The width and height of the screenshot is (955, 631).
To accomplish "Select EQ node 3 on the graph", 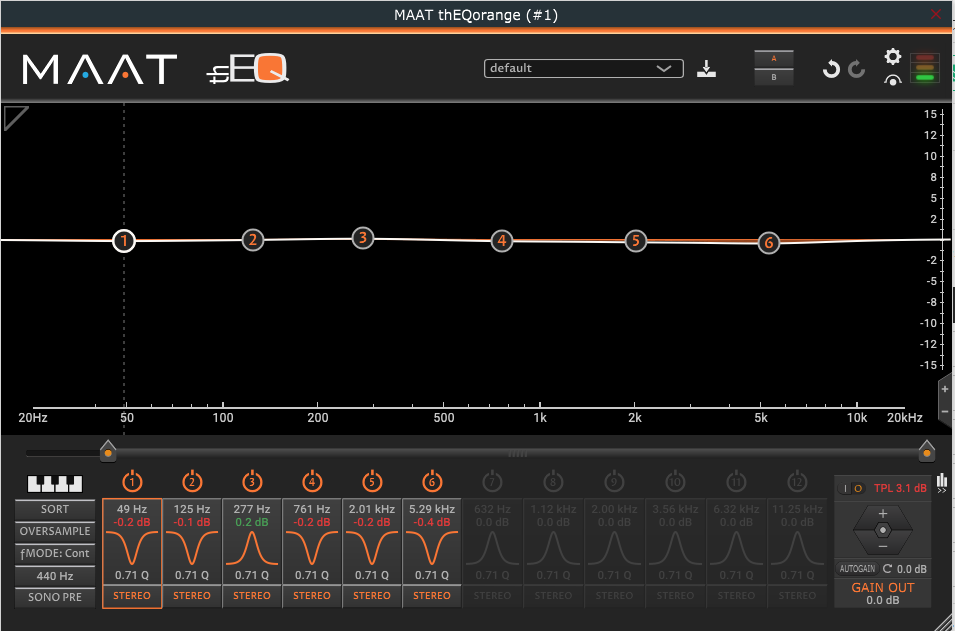I will coord(363,238).
